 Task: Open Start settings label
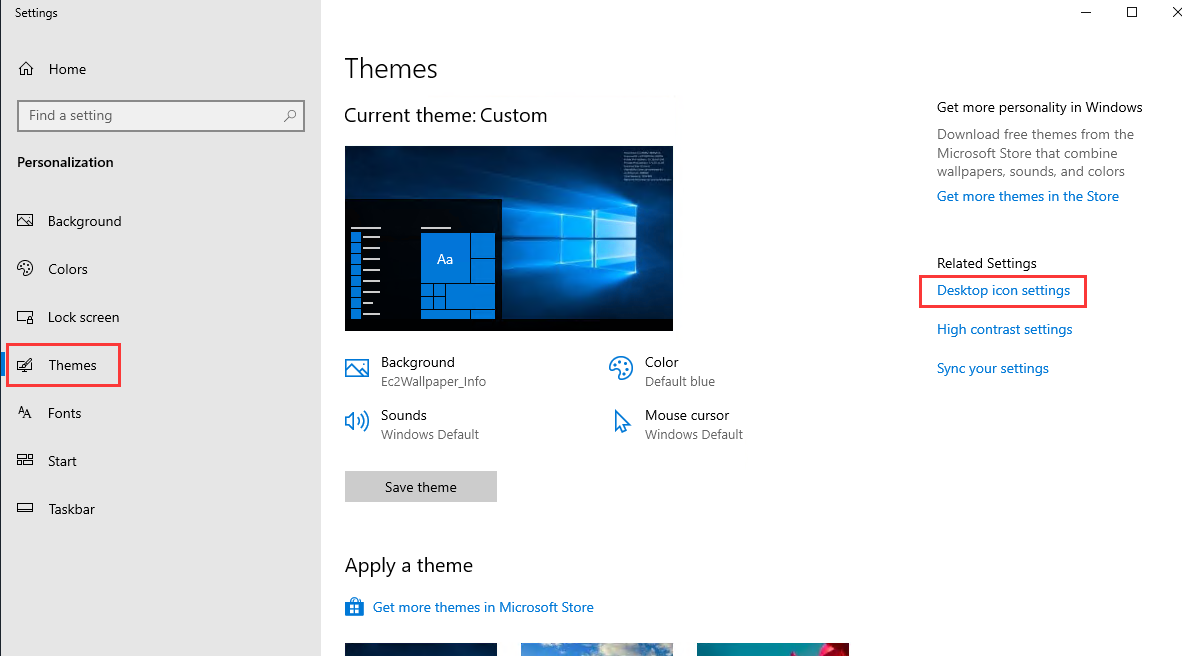pos(63,461)
